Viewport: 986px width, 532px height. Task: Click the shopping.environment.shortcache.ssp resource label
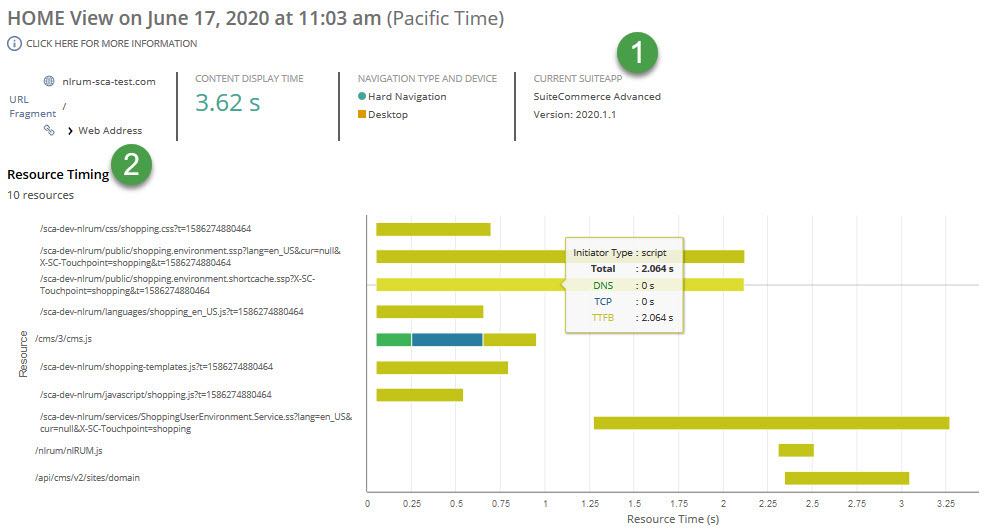(177, 284)
